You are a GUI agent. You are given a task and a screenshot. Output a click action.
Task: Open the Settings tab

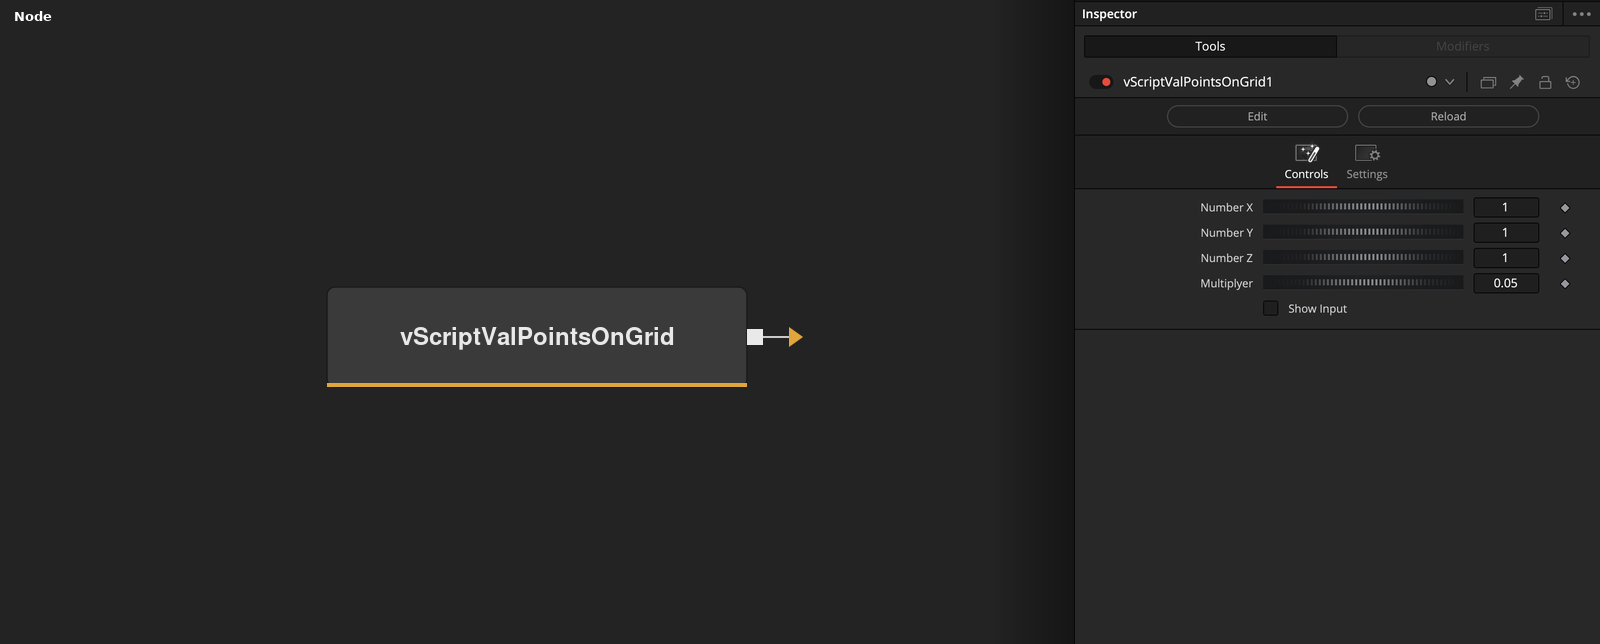pos(1367,163)
